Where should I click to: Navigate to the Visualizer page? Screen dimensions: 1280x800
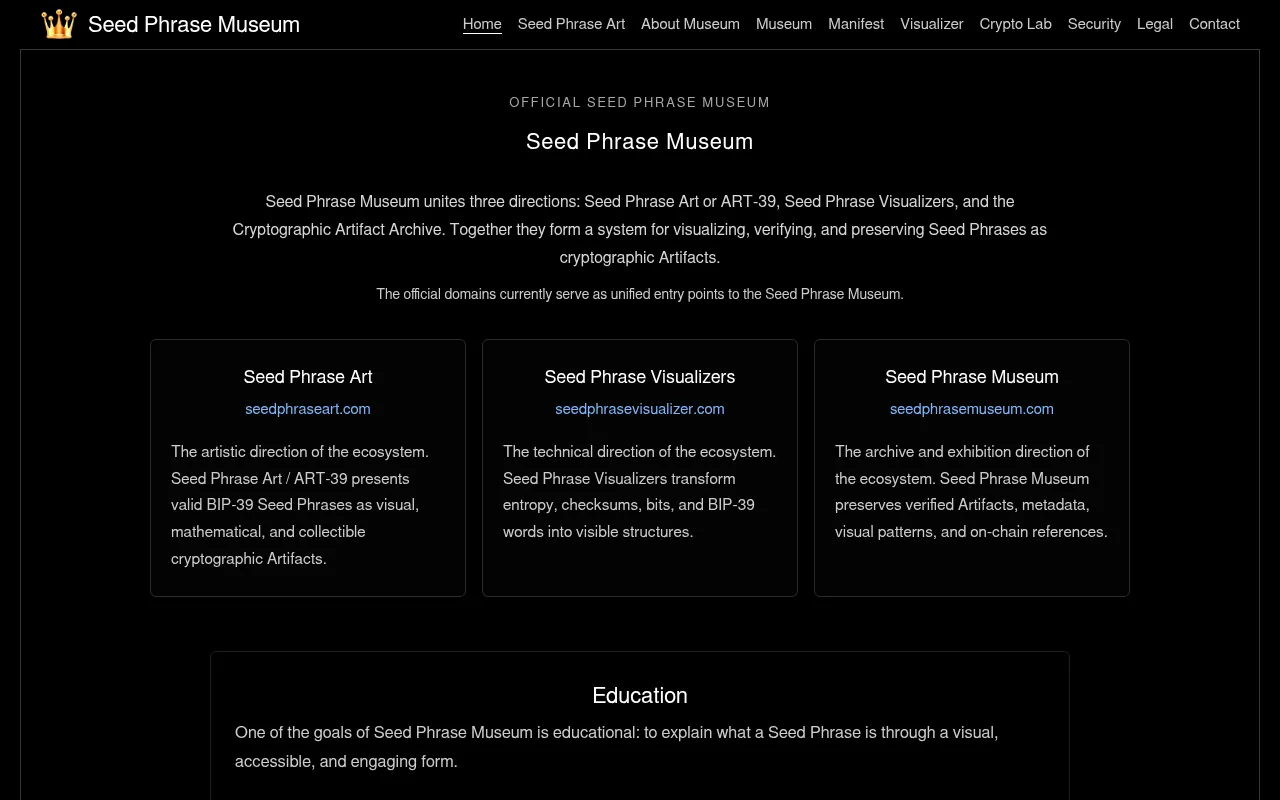932,24
